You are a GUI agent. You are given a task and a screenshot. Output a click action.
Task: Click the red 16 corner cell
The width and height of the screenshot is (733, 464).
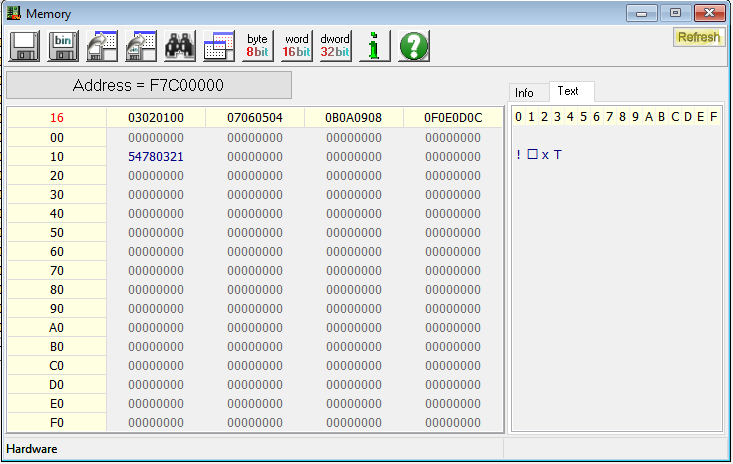tap(57, 118)
